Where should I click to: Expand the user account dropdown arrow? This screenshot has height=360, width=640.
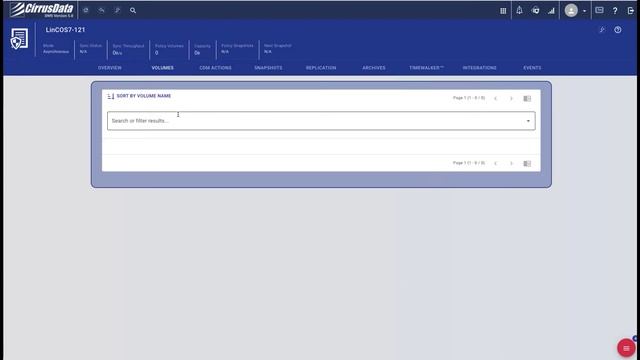pos(584,11)
